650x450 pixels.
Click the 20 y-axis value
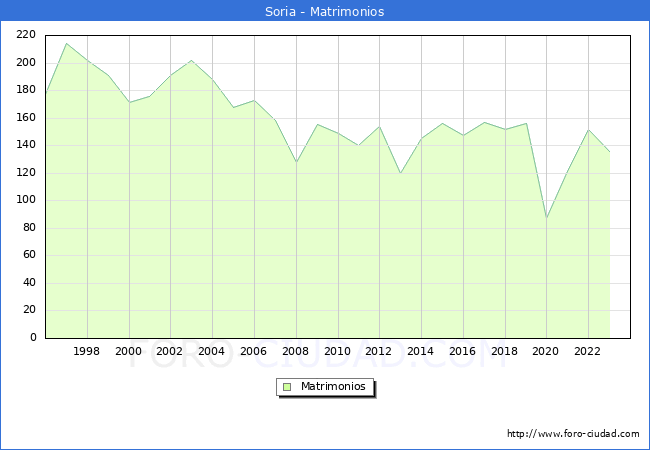click(29, 310)
